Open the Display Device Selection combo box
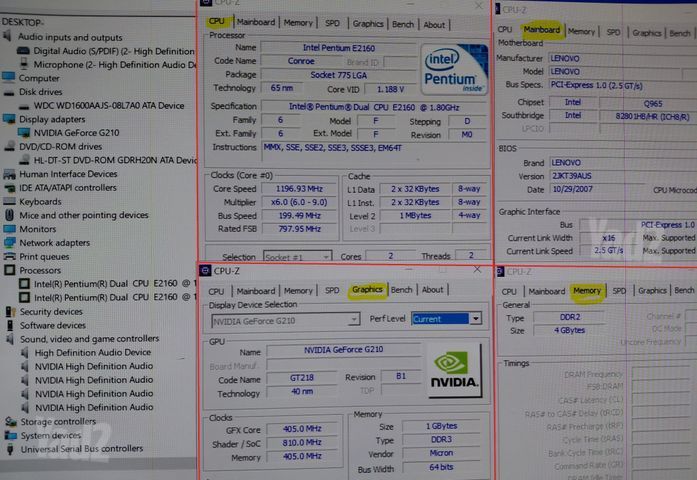Screen dimensions: 697x480 coord(285,320)
